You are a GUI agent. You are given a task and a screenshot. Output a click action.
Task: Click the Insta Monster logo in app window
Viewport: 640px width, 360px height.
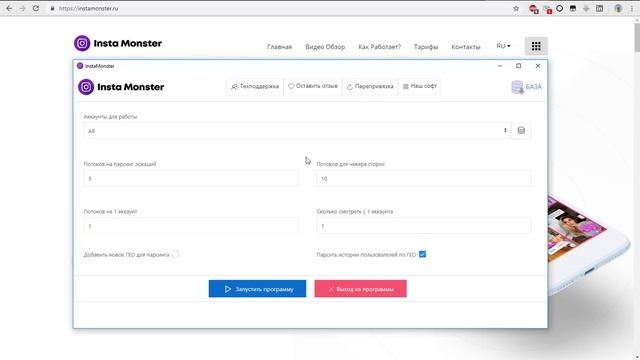(121, 87)
